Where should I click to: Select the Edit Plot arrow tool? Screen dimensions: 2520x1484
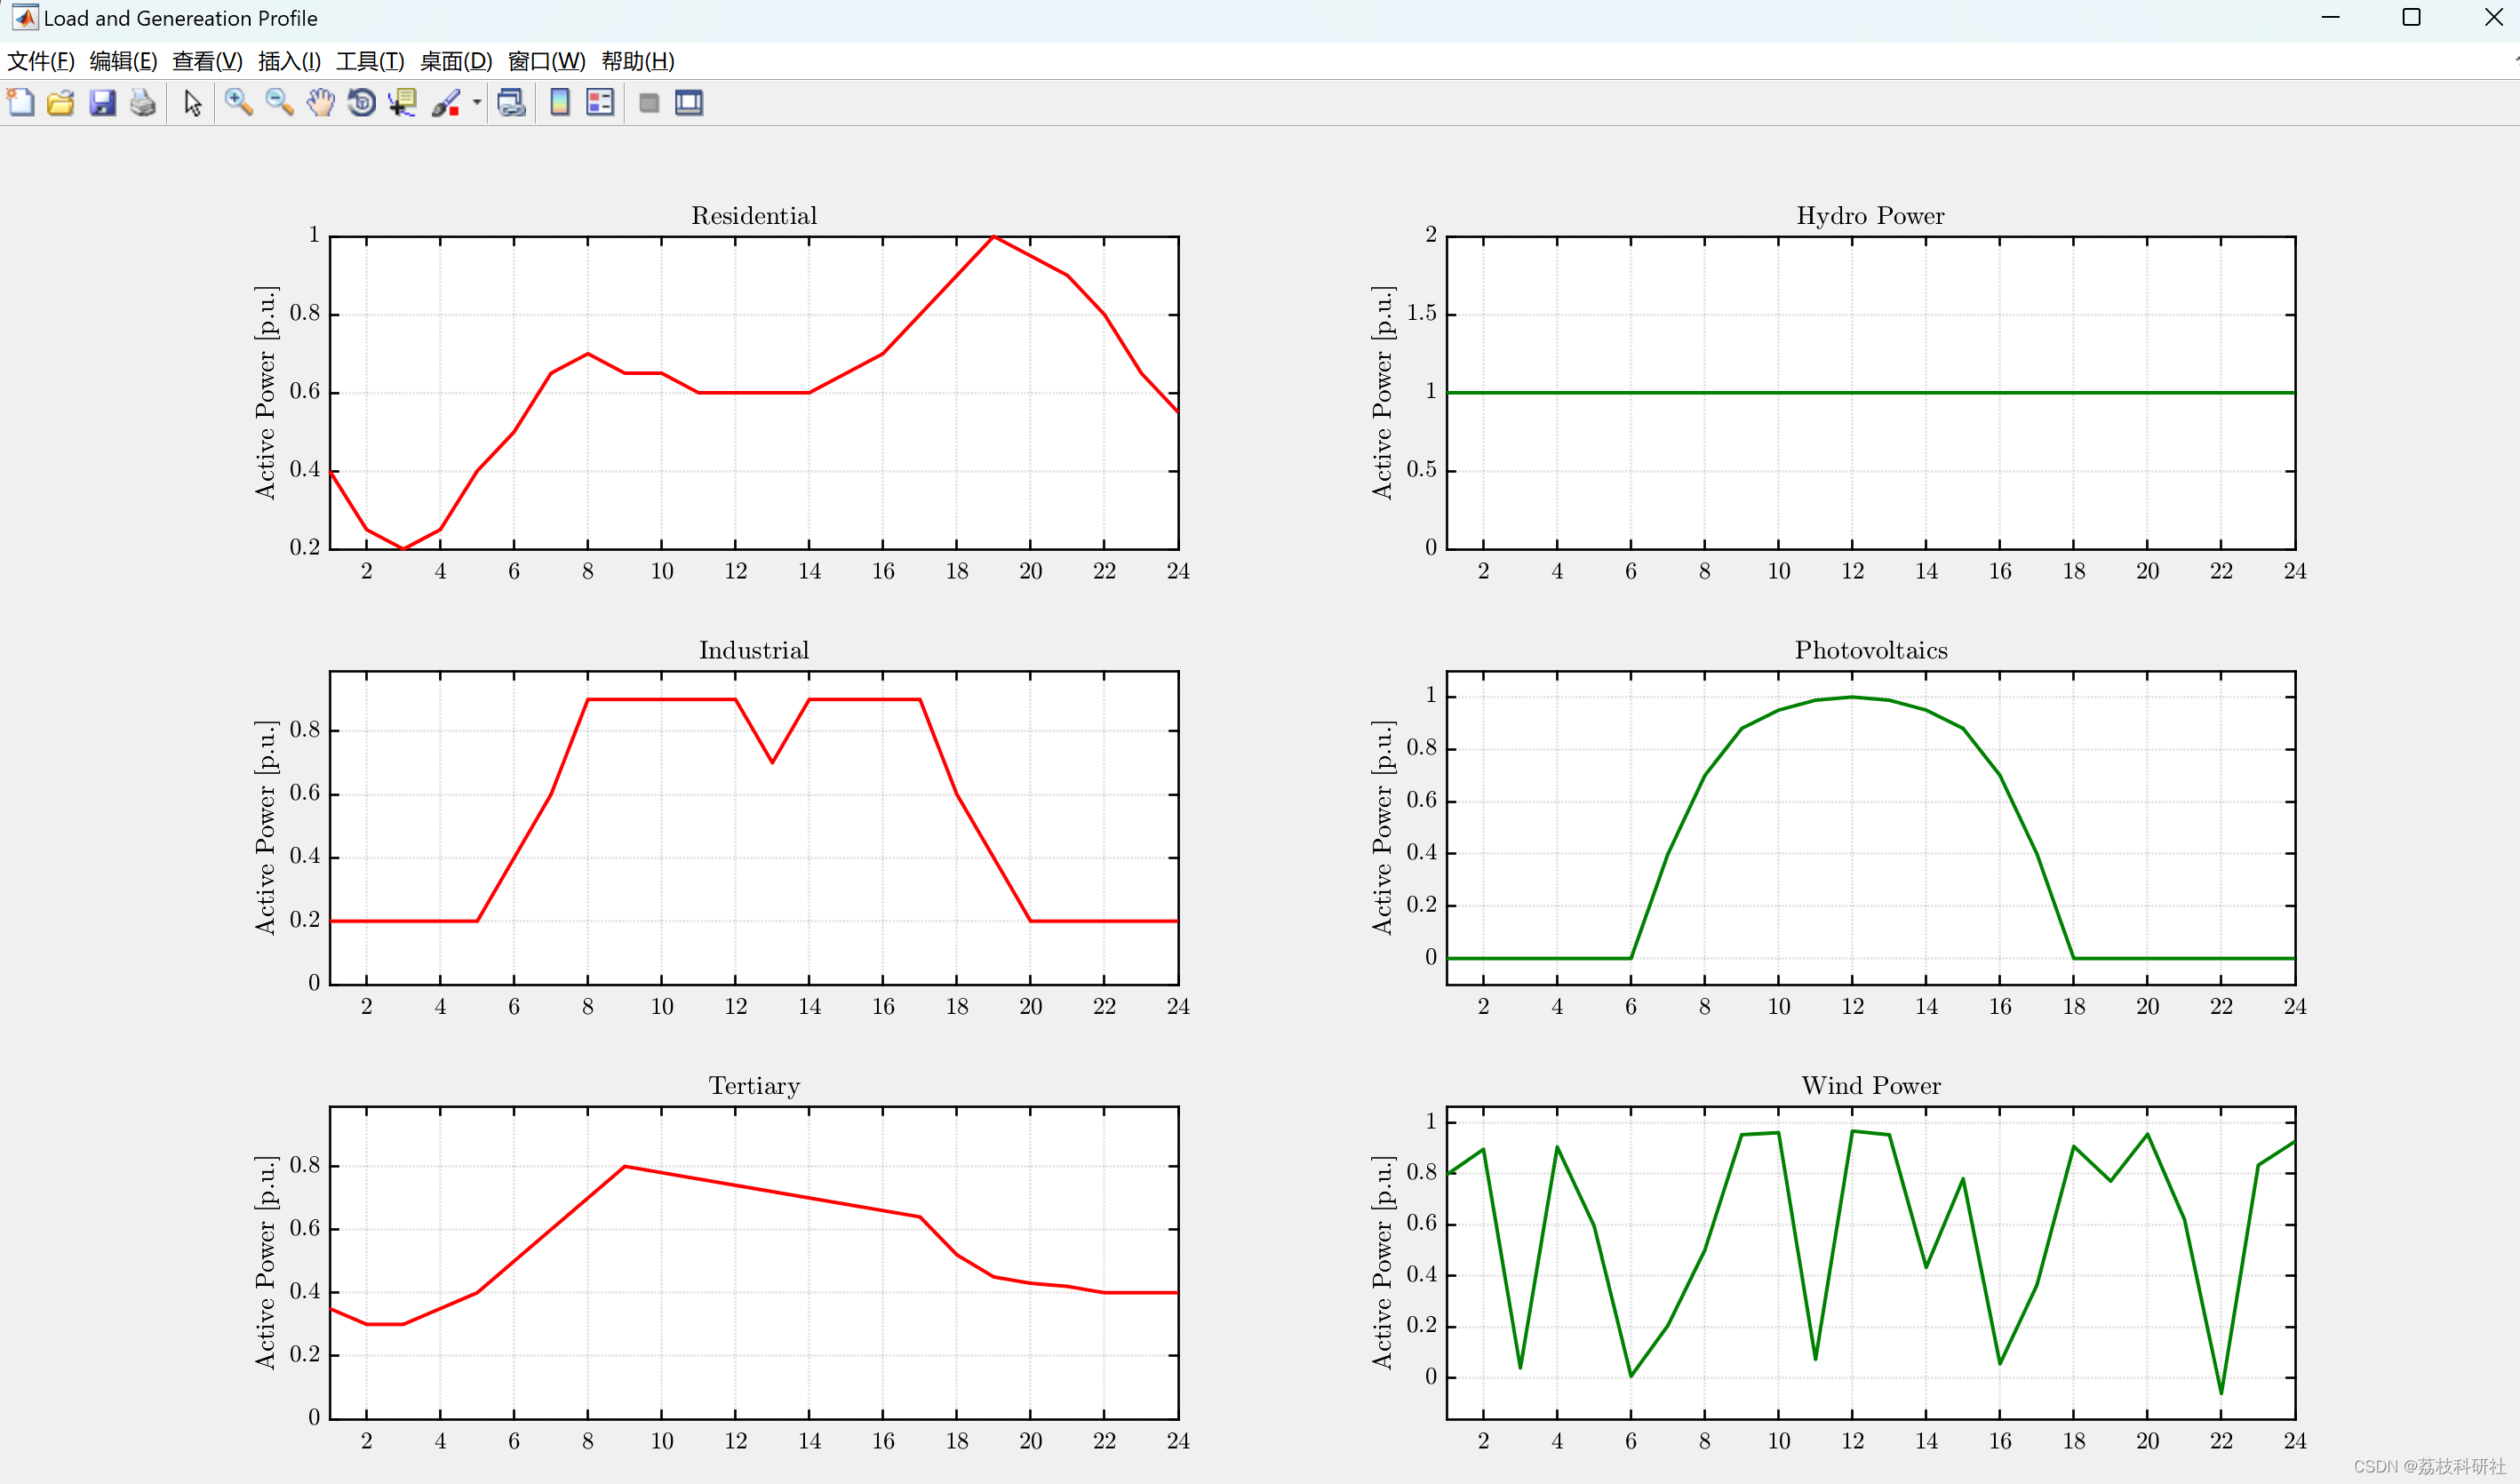click(x=190, y=102)
